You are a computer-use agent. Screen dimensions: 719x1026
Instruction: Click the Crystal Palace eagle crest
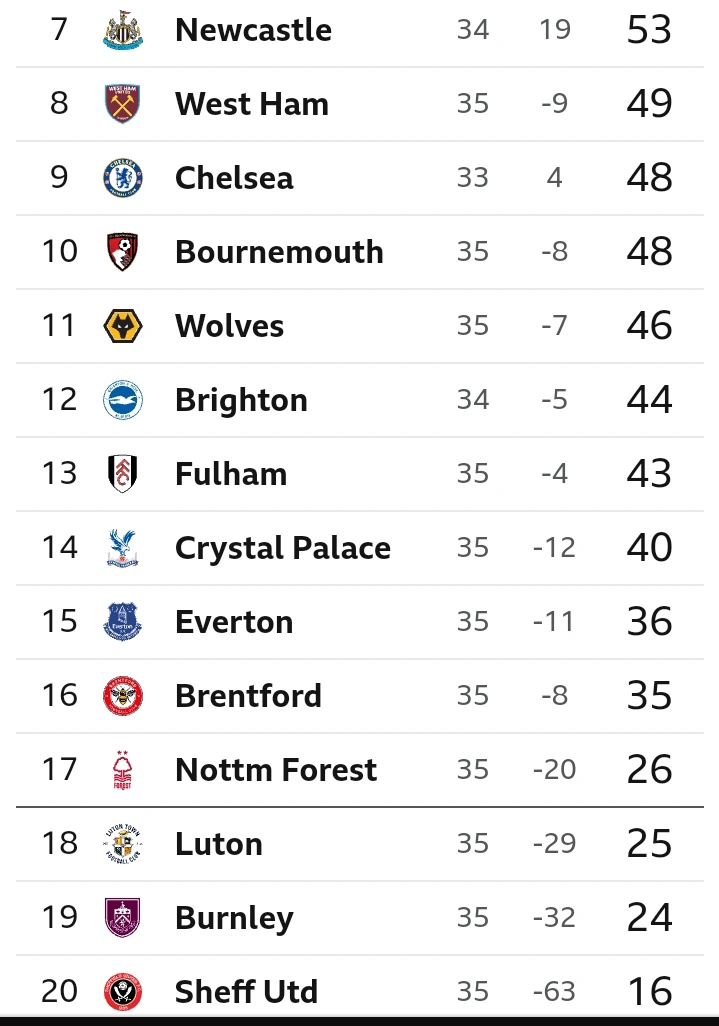(x=123, y=548)
